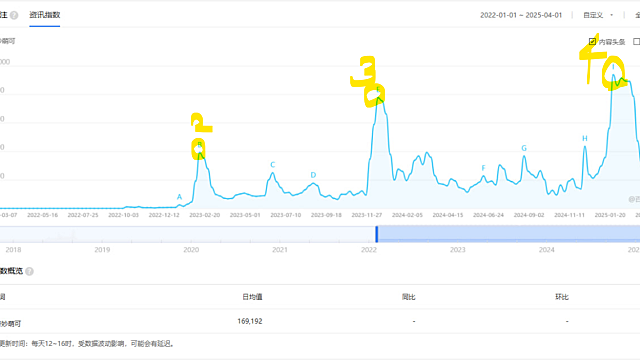This screenshot has height=360, width=640.
Task: Open the 2022-01-01 ~ 2025-04-01 date range picker
Action: click(x=521, y=15)
